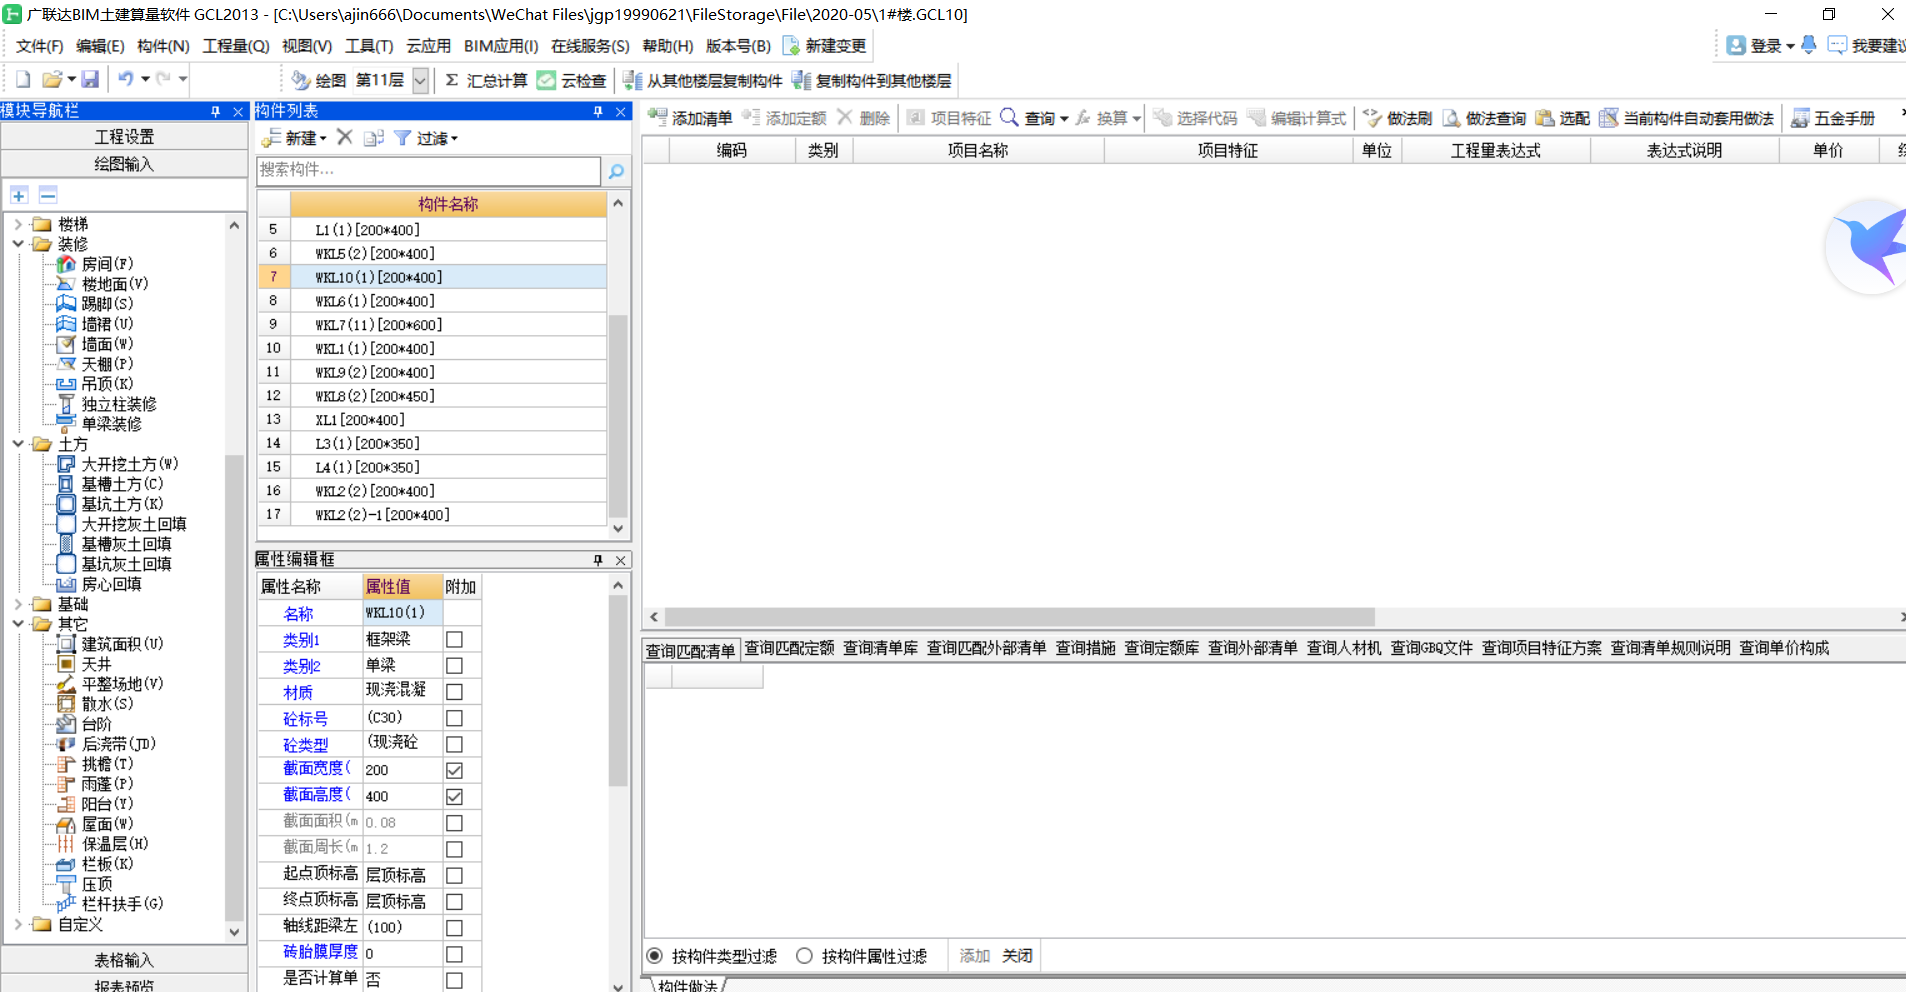
Task: Select 大开挖土方(W) tree item
Action: [x=130, y=464]
